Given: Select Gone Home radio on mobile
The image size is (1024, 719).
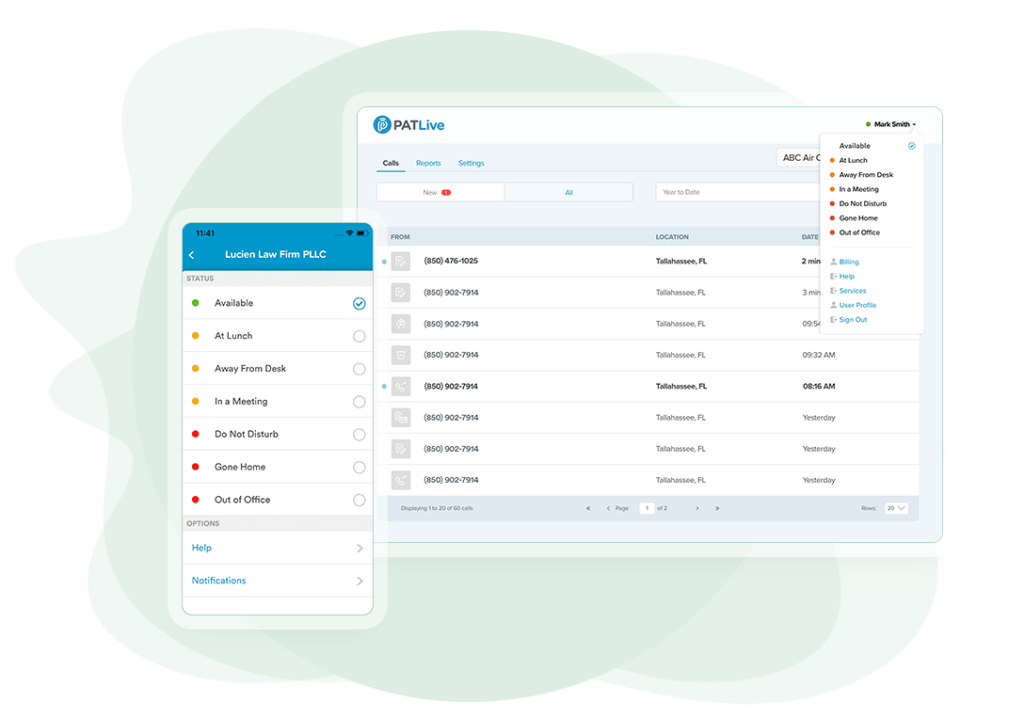Looking at the screenshot, I should [359, 467].
